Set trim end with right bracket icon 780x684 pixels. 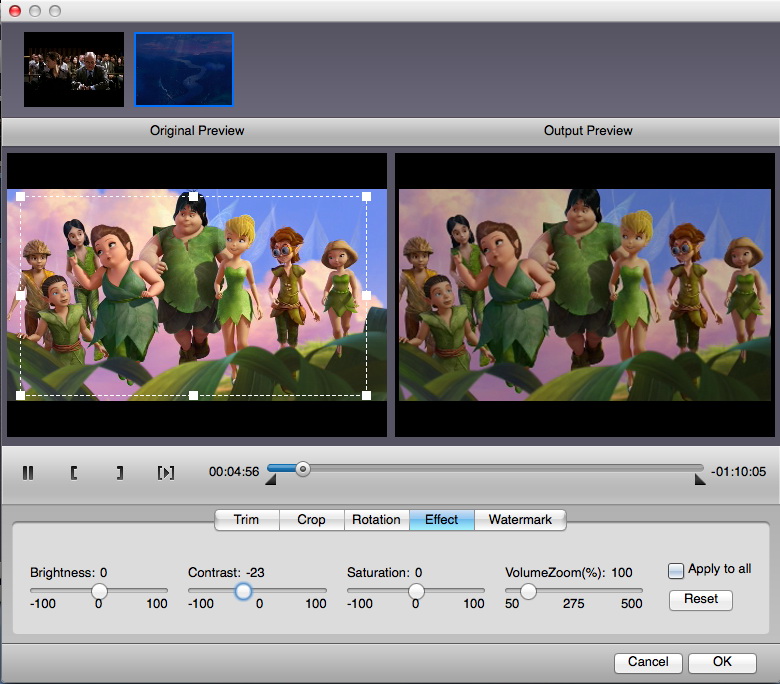[119, 473]
